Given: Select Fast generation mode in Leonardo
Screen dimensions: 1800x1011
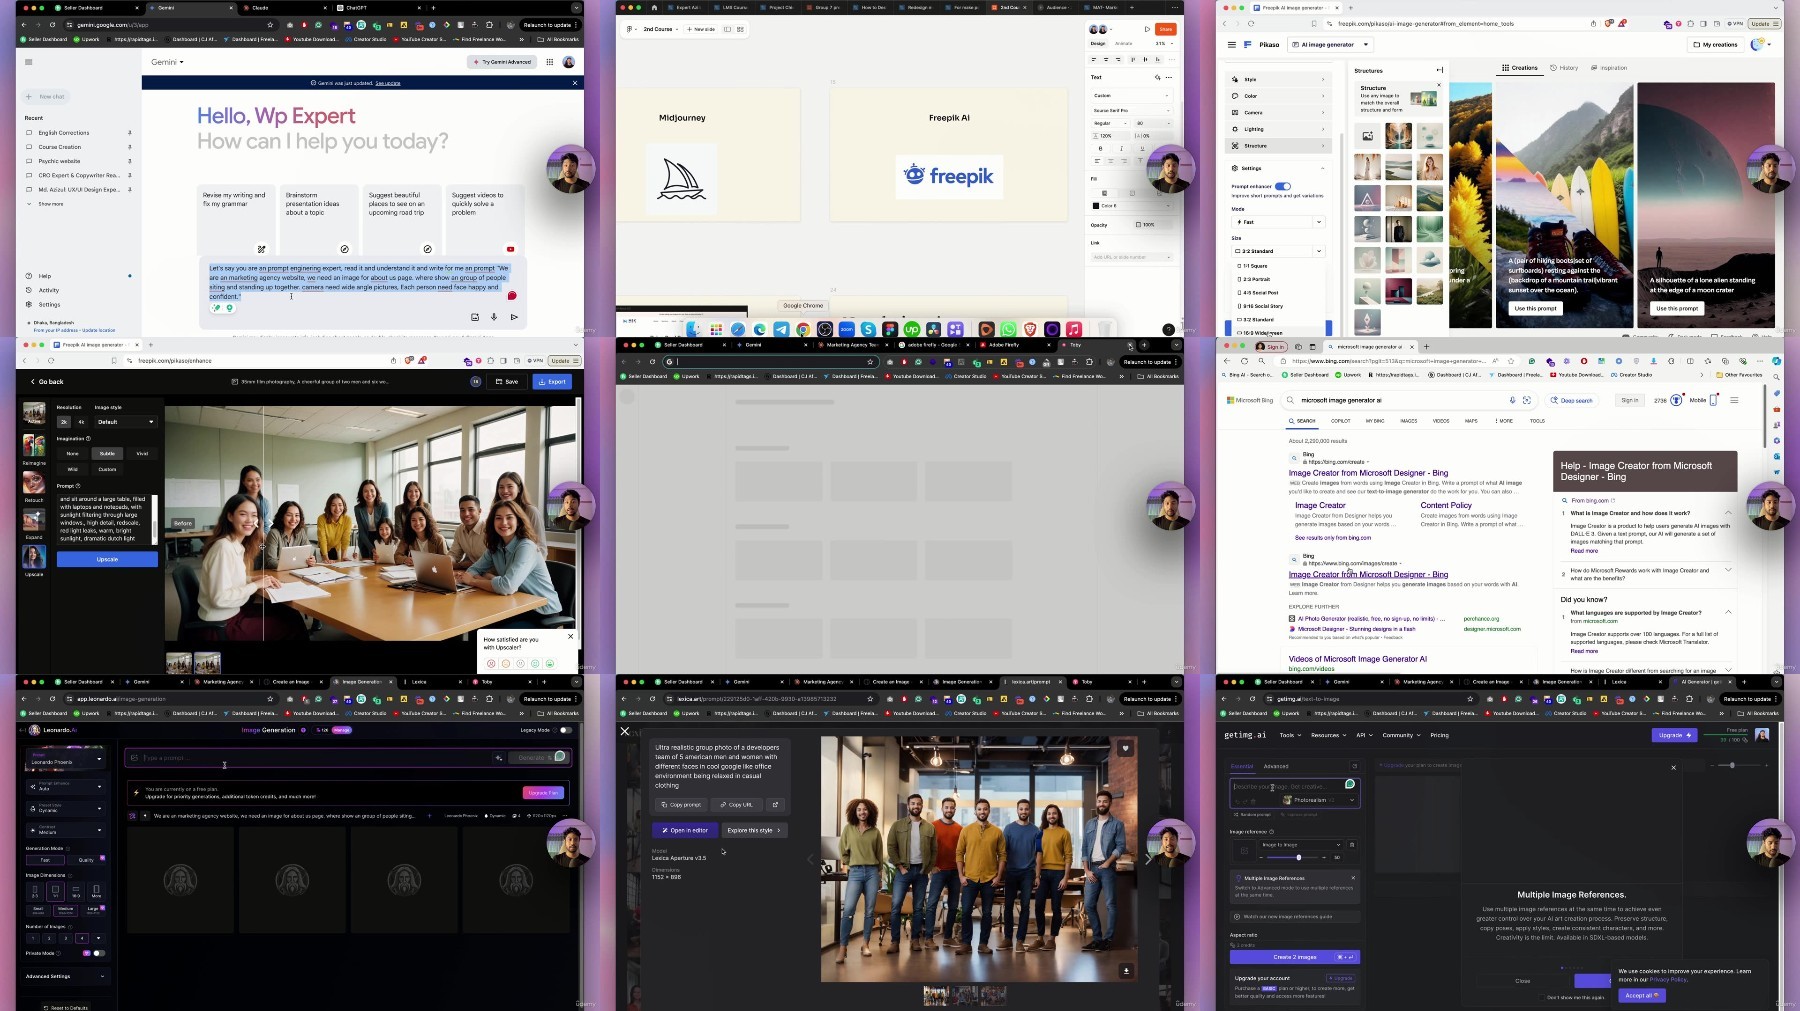Looking at the screenshot, I should (45, 859).
